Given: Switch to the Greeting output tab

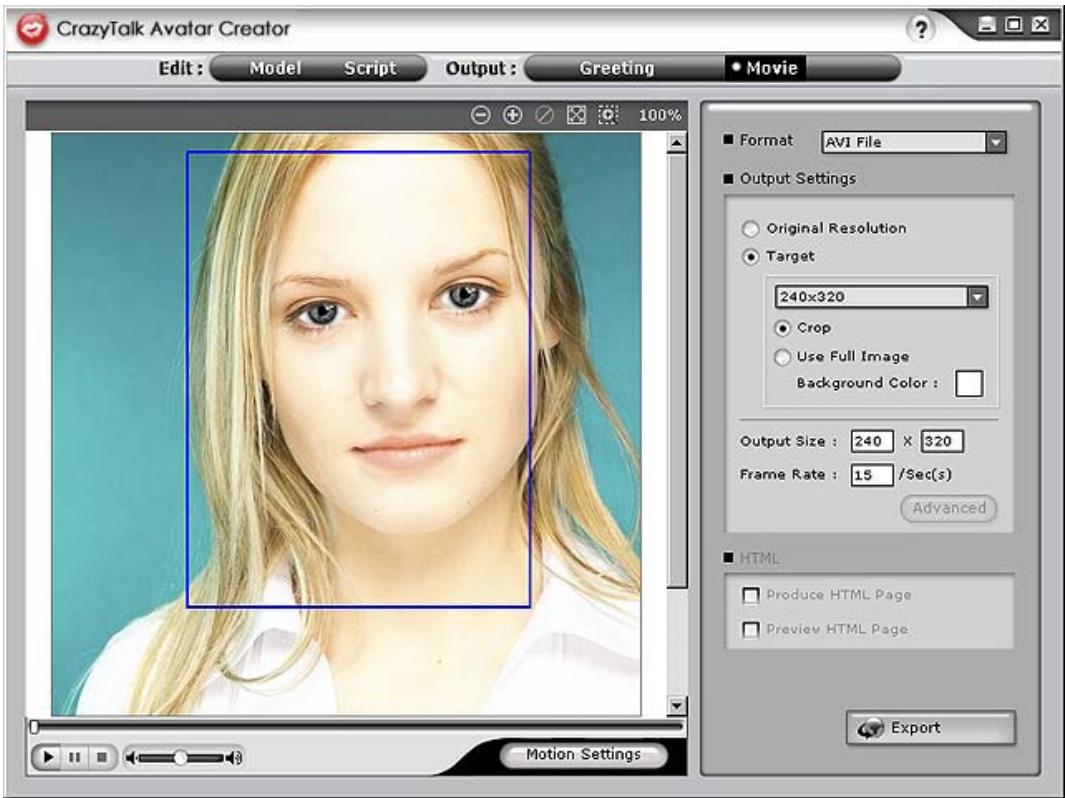Looking at the screenshot, I should (x=617, y=68).
